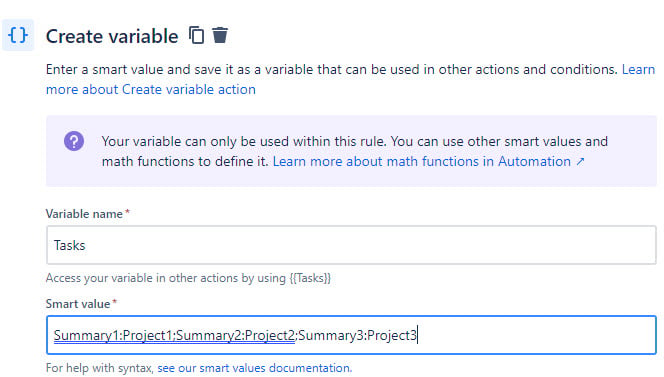The height and width of the screenshot is (377, 664).
Task: Click the external link arrow after Automation
Action: pos(580,161)
